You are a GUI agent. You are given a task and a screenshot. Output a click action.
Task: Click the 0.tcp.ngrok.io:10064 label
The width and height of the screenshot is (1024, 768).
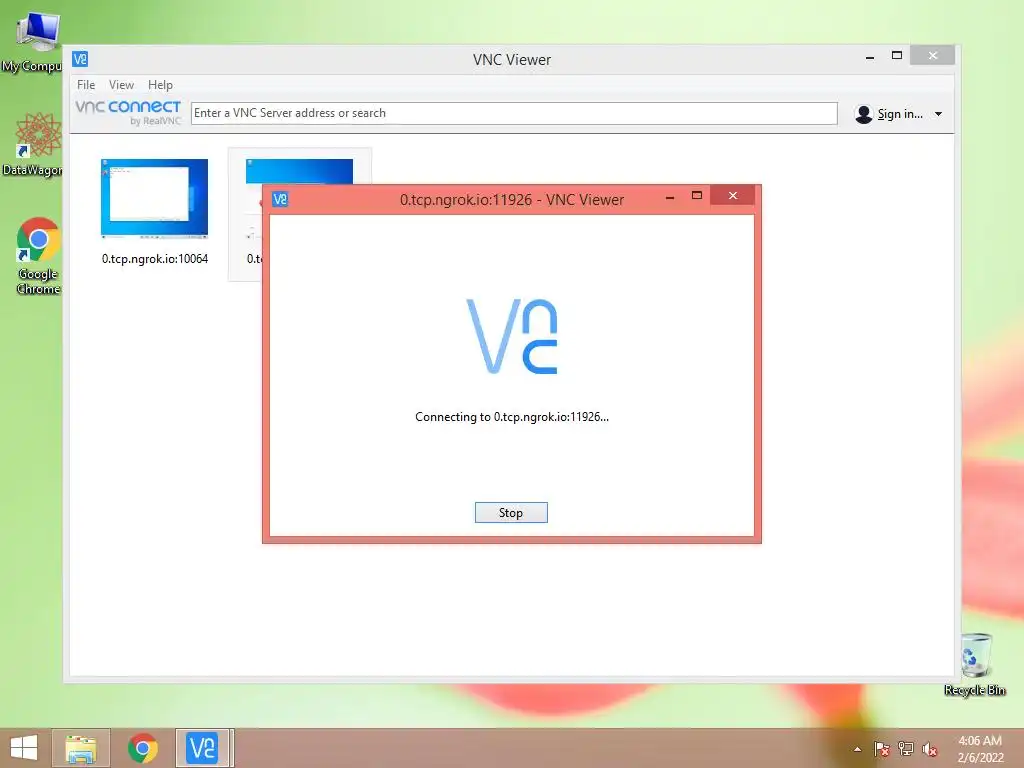[x=155, y=259]
